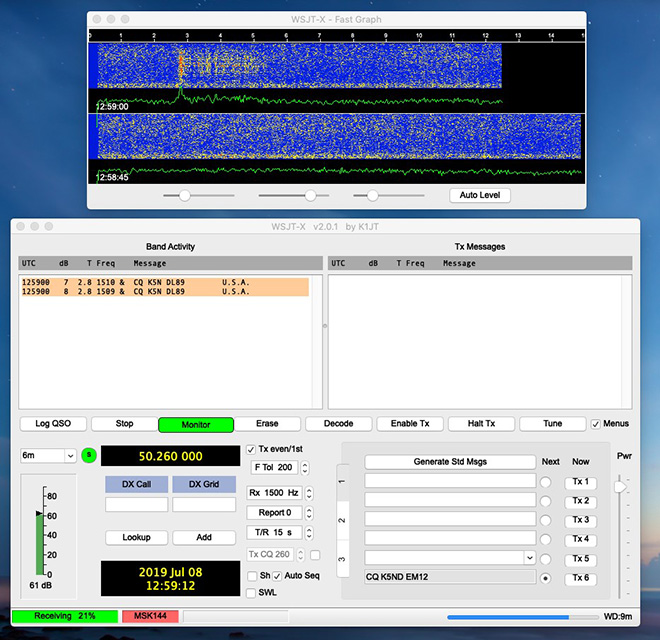This screenshot has width=660, height=640.
Task: Click the Tx 5 now button
Action: (x=580, y=559)
